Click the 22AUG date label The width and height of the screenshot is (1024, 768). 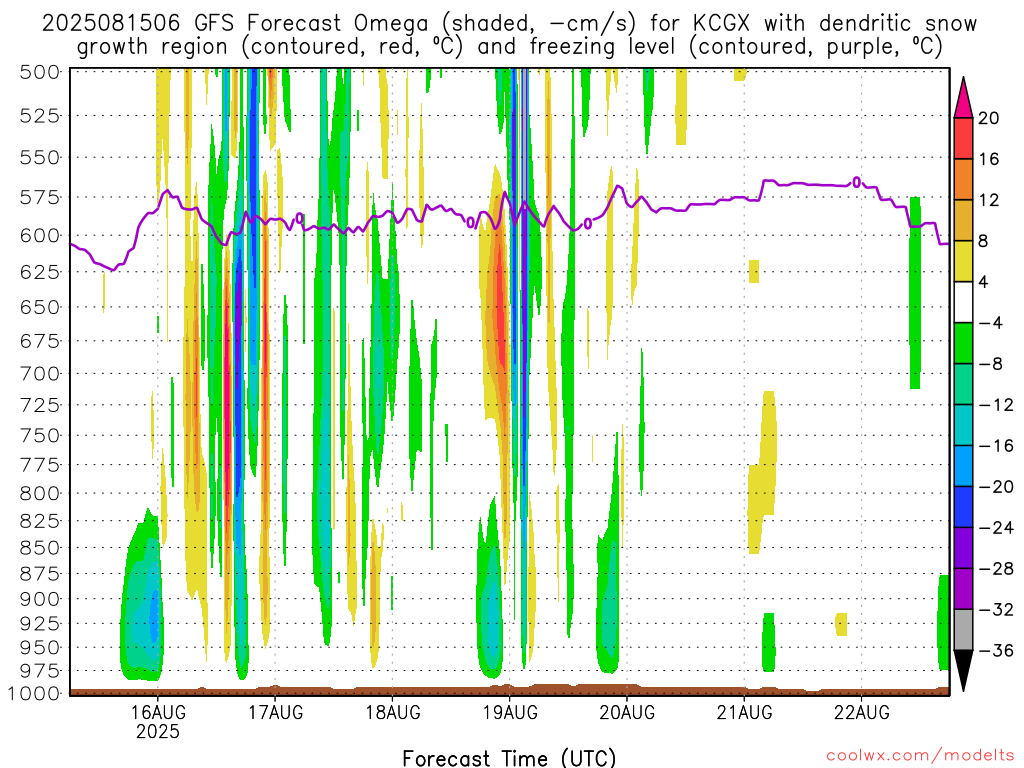861,712
